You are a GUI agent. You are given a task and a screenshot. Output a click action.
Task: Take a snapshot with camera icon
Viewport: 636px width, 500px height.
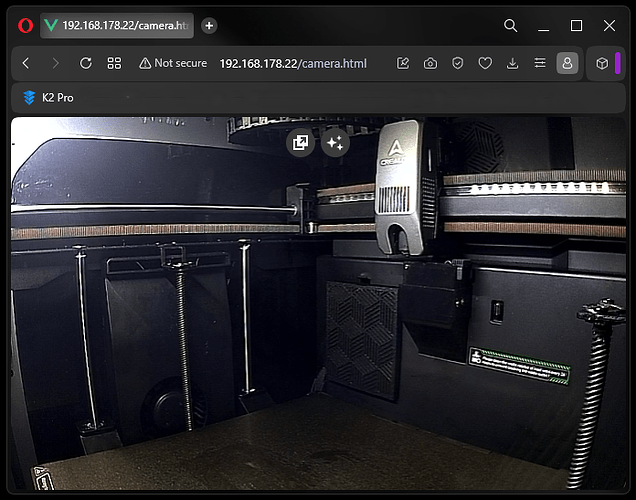tap(430, 63)
